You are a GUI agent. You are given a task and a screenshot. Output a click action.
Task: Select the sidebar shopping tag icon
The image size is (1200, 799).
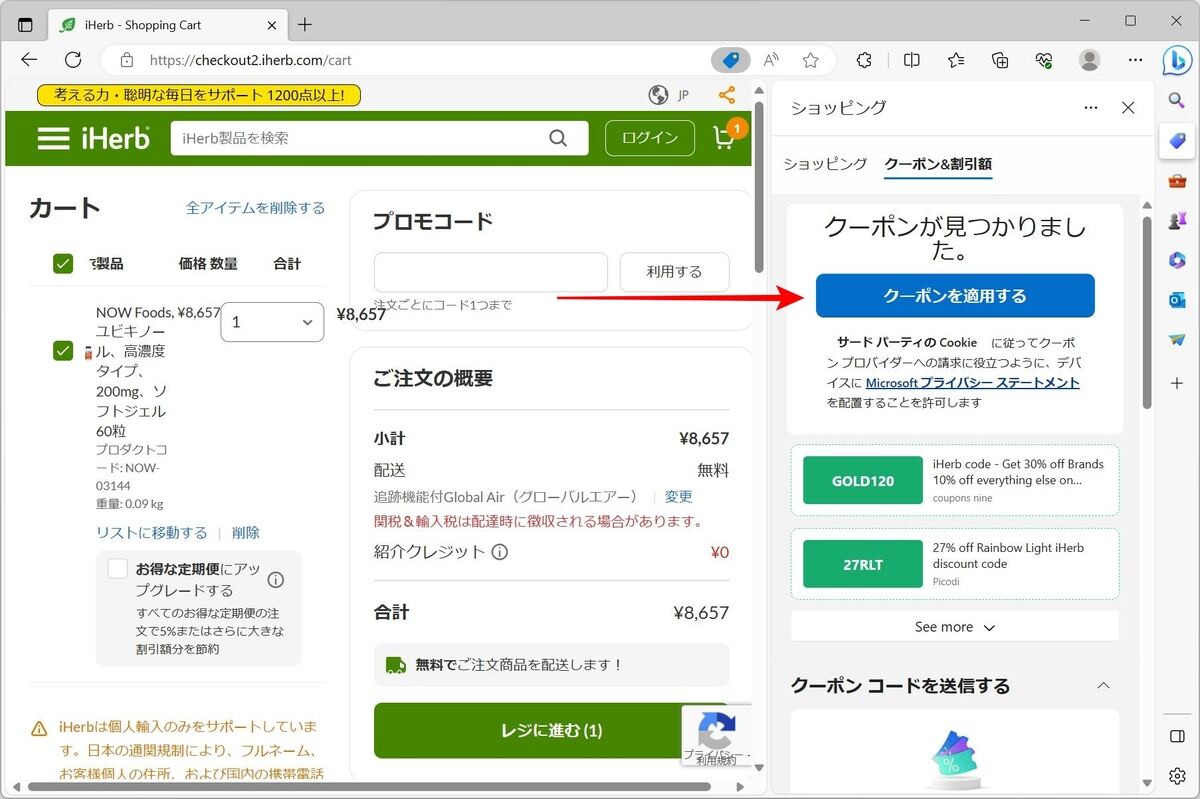click(1177, 141)
